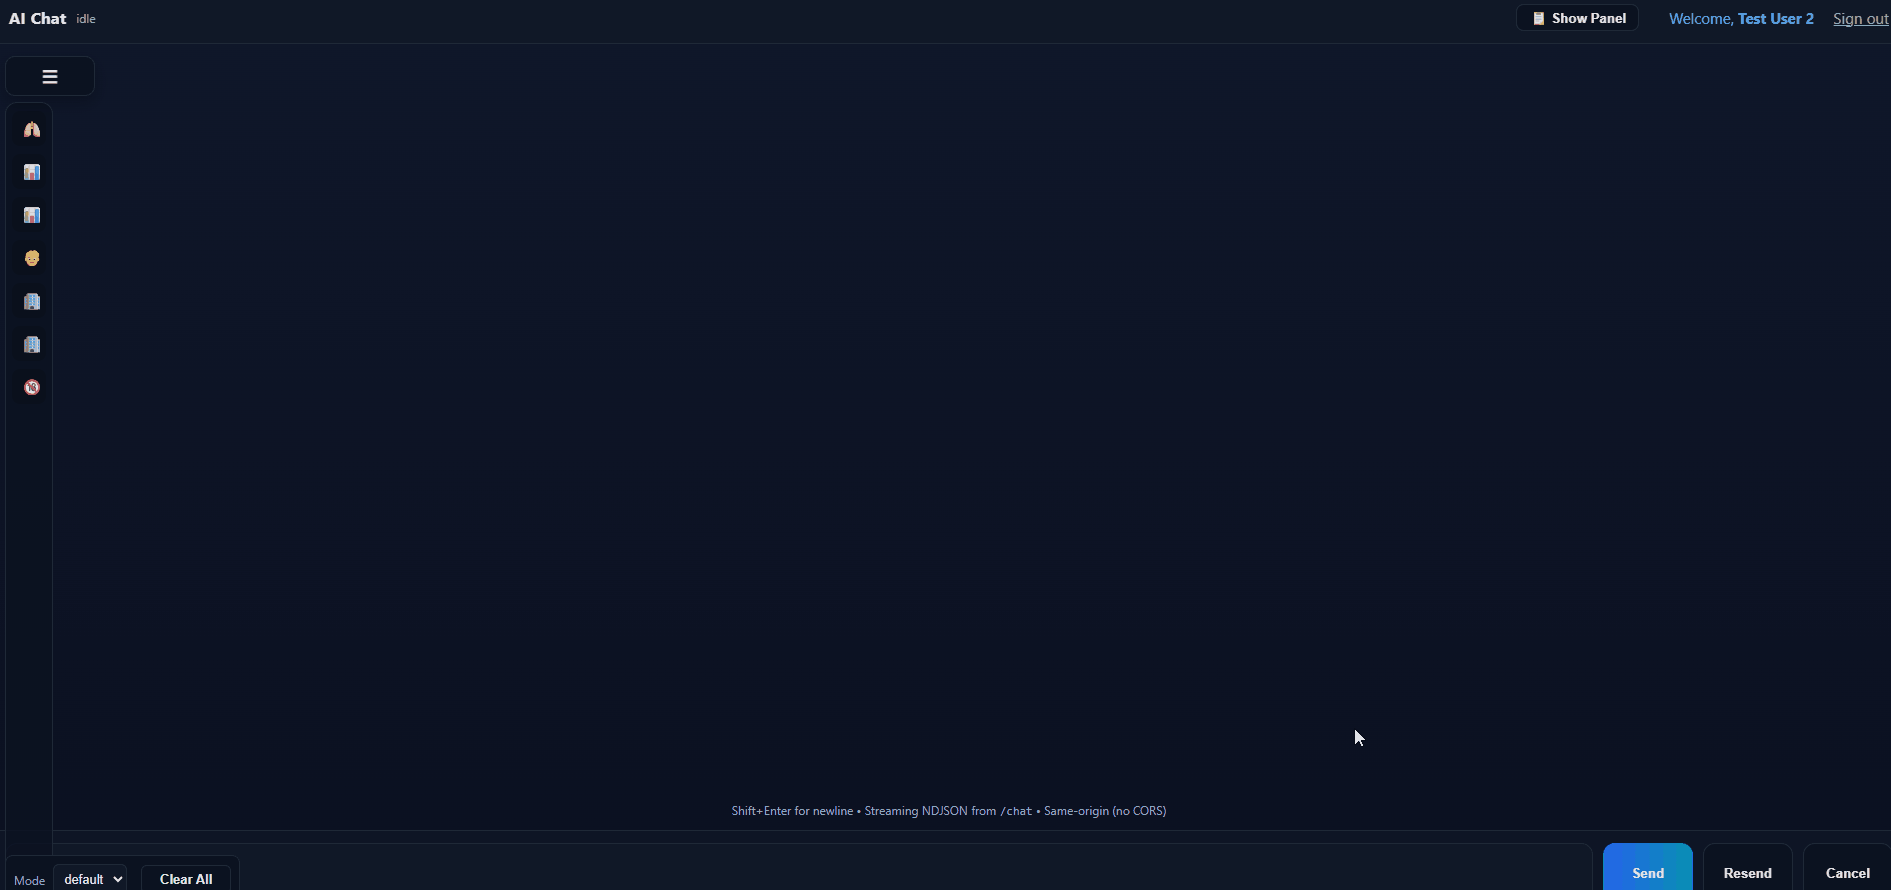The height and width of the screenshot is (890, 1891).
Task: Select the lungs icon in sidebar
Action: pyautogui.click(x=32, y=129)
